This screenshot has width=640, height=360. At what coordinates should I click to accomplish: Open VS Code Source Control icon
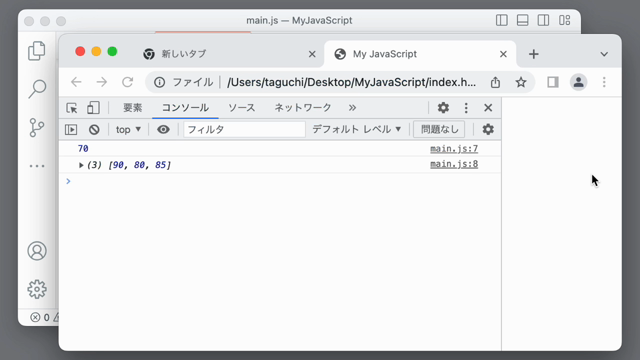[37, 128]
